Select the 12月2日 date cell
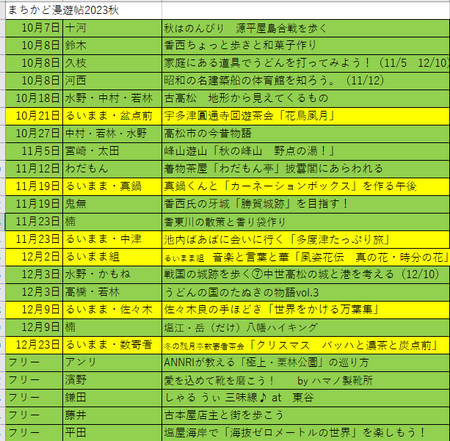The height and width of the screenshot is (441, 450). 34,257
